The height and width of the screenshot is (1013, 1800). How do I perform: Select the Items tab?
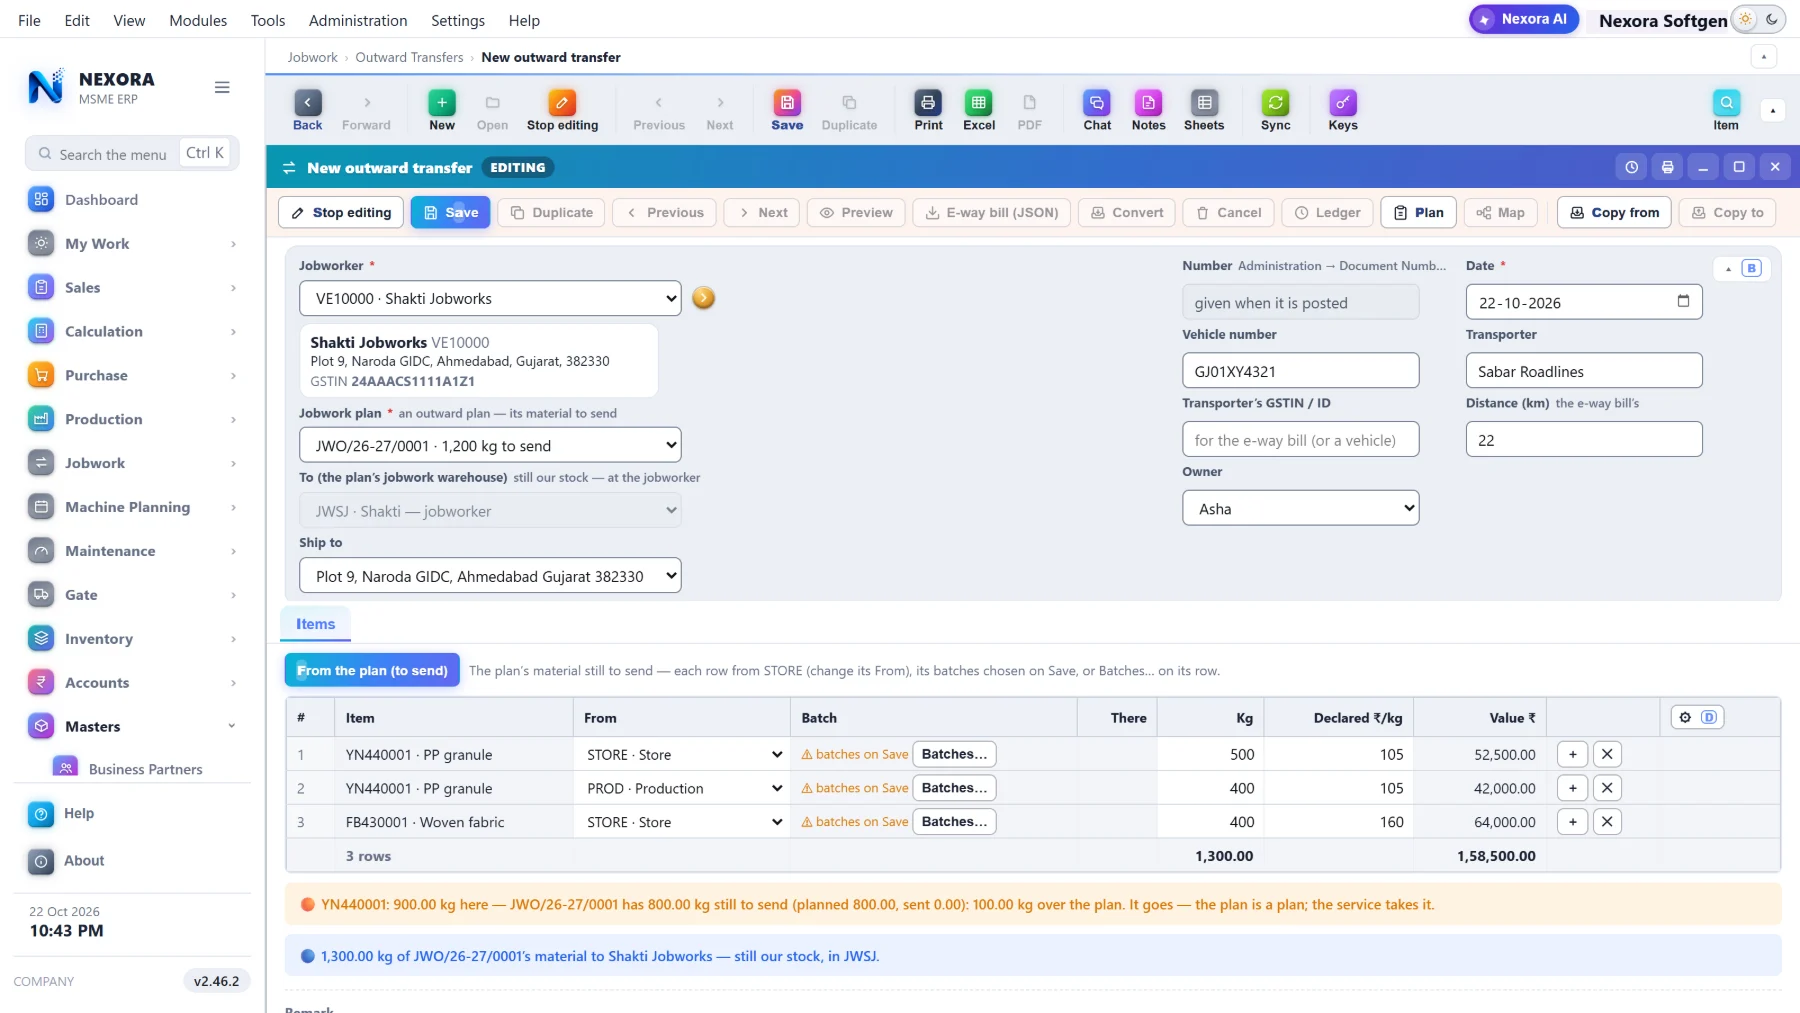pyautogui.click(x=315, y=624)
